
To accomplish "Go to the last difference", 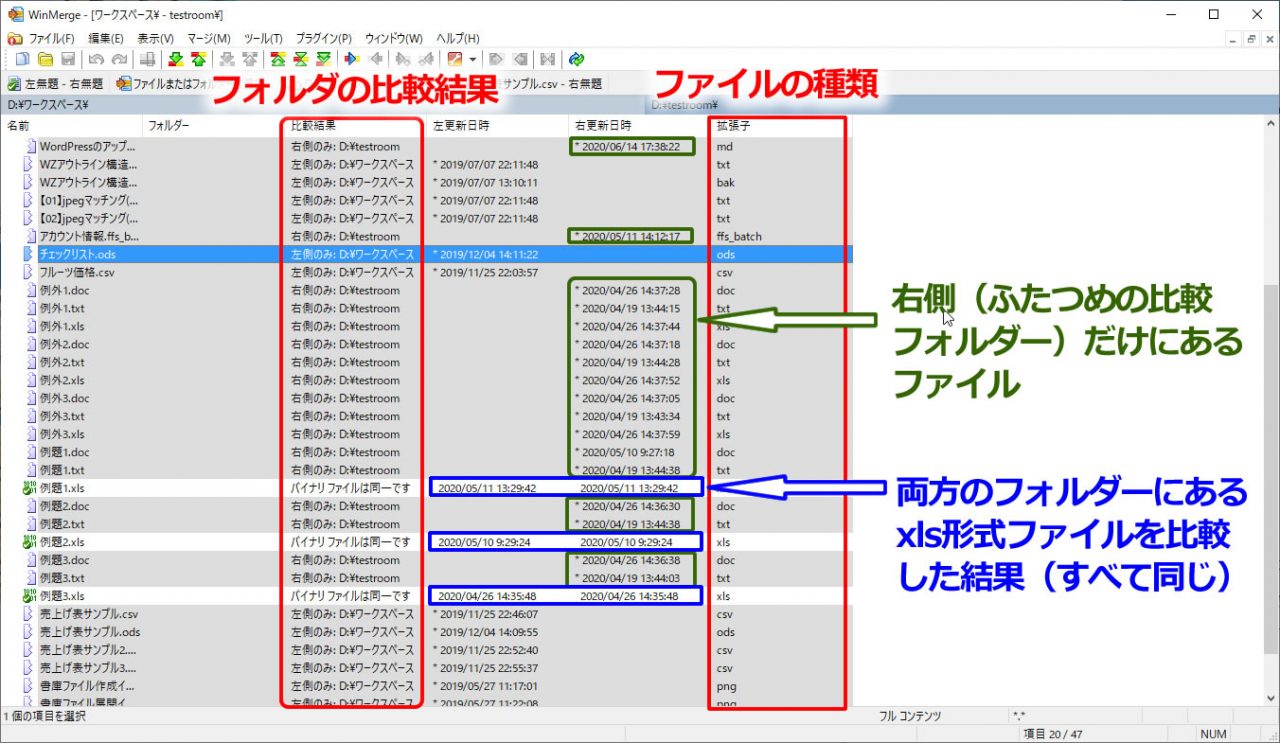I will (x=323, y=59).
